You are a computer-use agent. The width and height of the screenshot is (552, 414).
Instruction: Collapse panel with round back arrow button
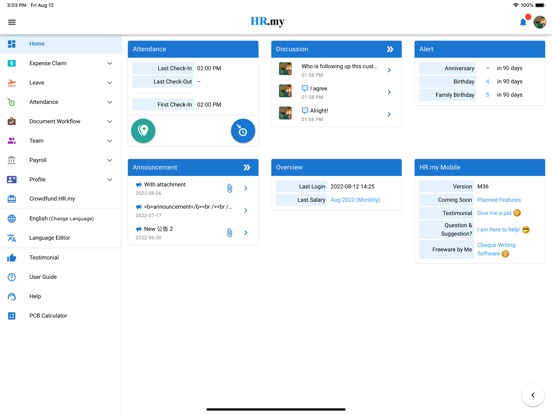coord(533,395)
